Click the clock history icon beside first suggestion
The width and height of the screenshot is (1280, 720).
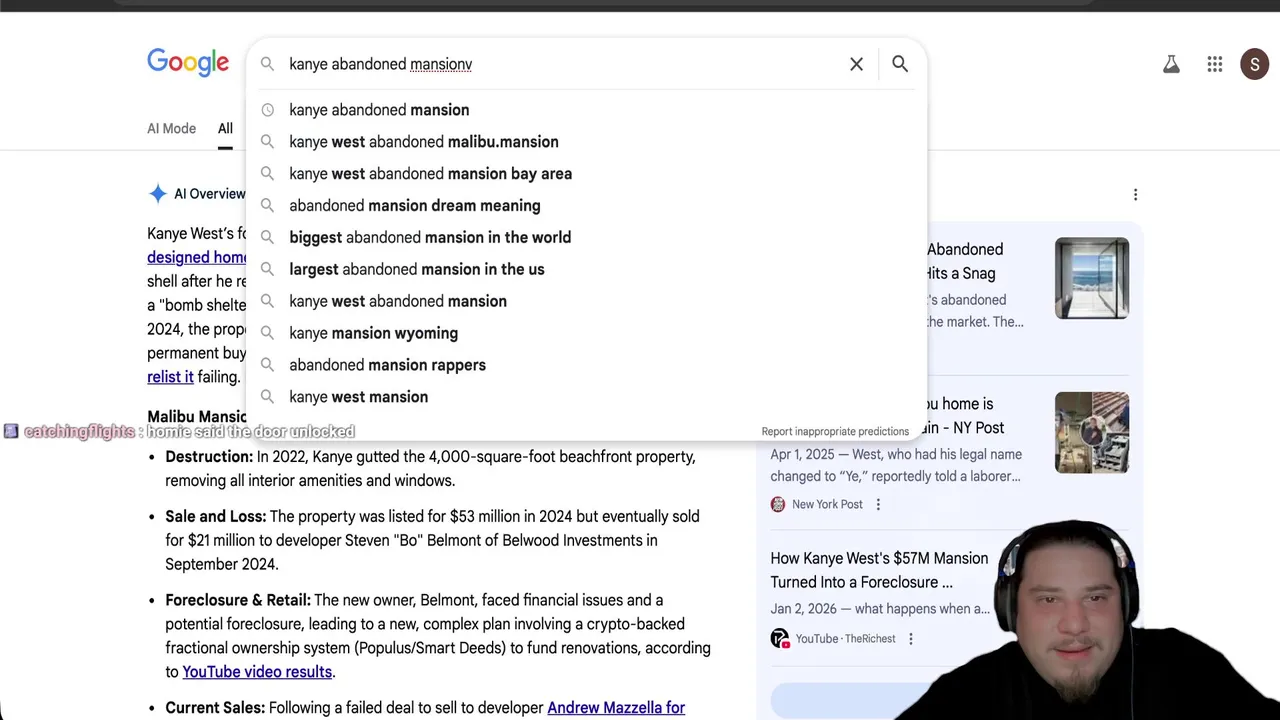tap(267, 110)
